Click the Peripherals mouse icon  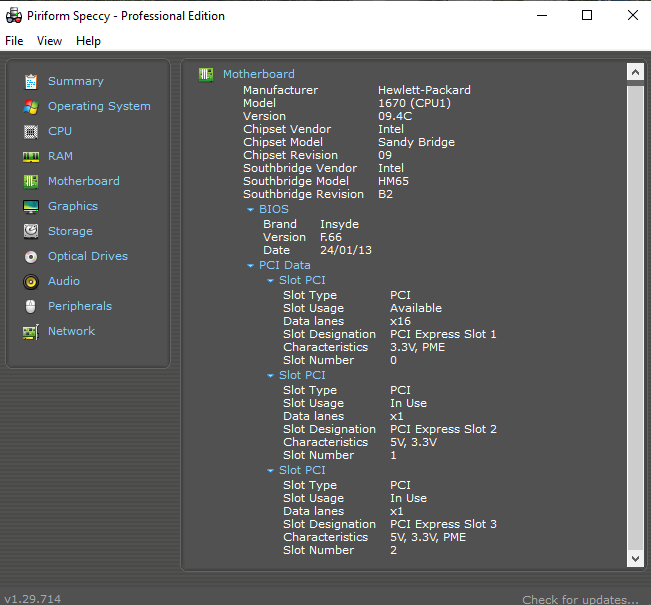[x=30, y=306]
